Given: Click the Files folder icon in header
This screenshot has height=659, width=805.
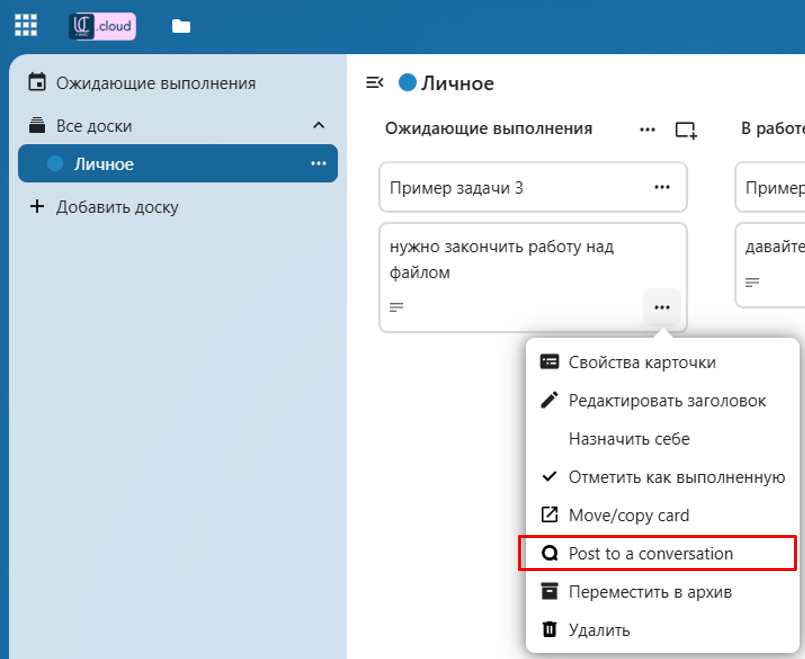Looking at the screenshot, I should [x=181, y=27].
